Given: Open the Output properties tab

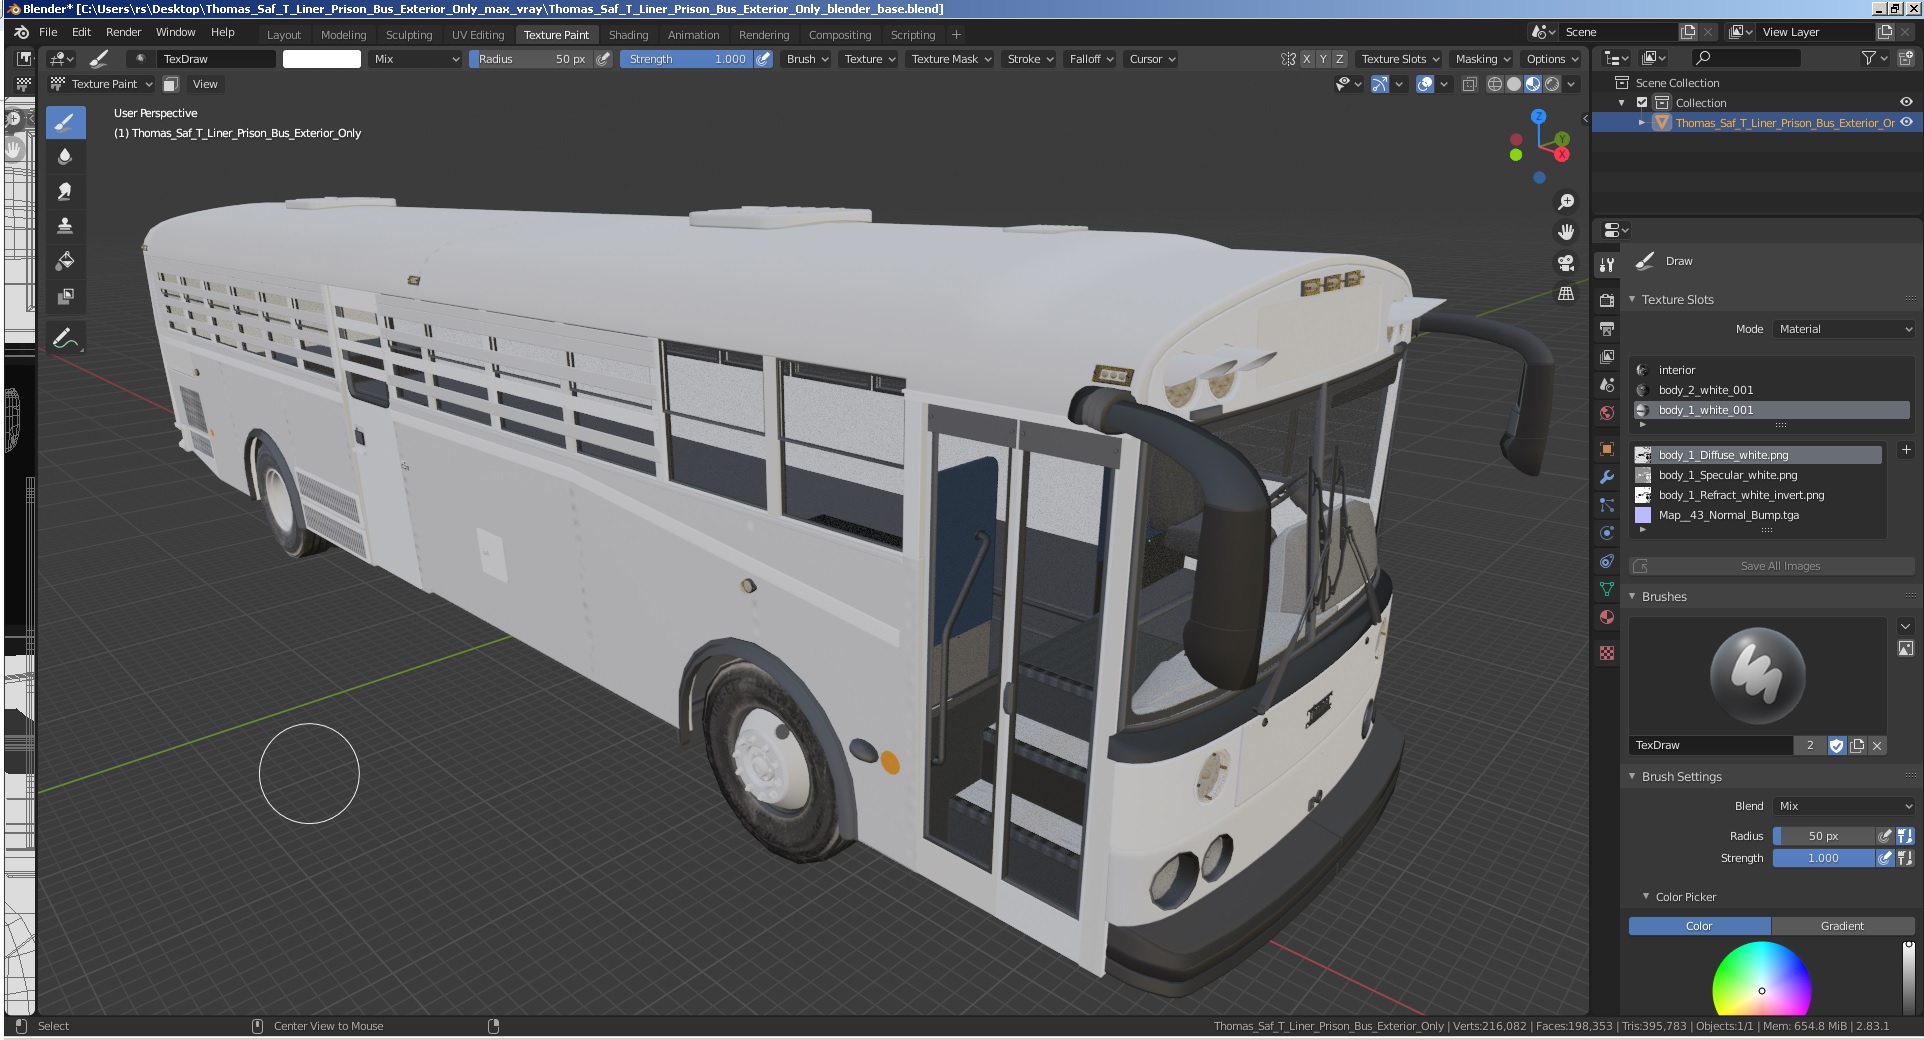Looking at the screenshot, I should pyautogui.click(x=1607, y=328).
